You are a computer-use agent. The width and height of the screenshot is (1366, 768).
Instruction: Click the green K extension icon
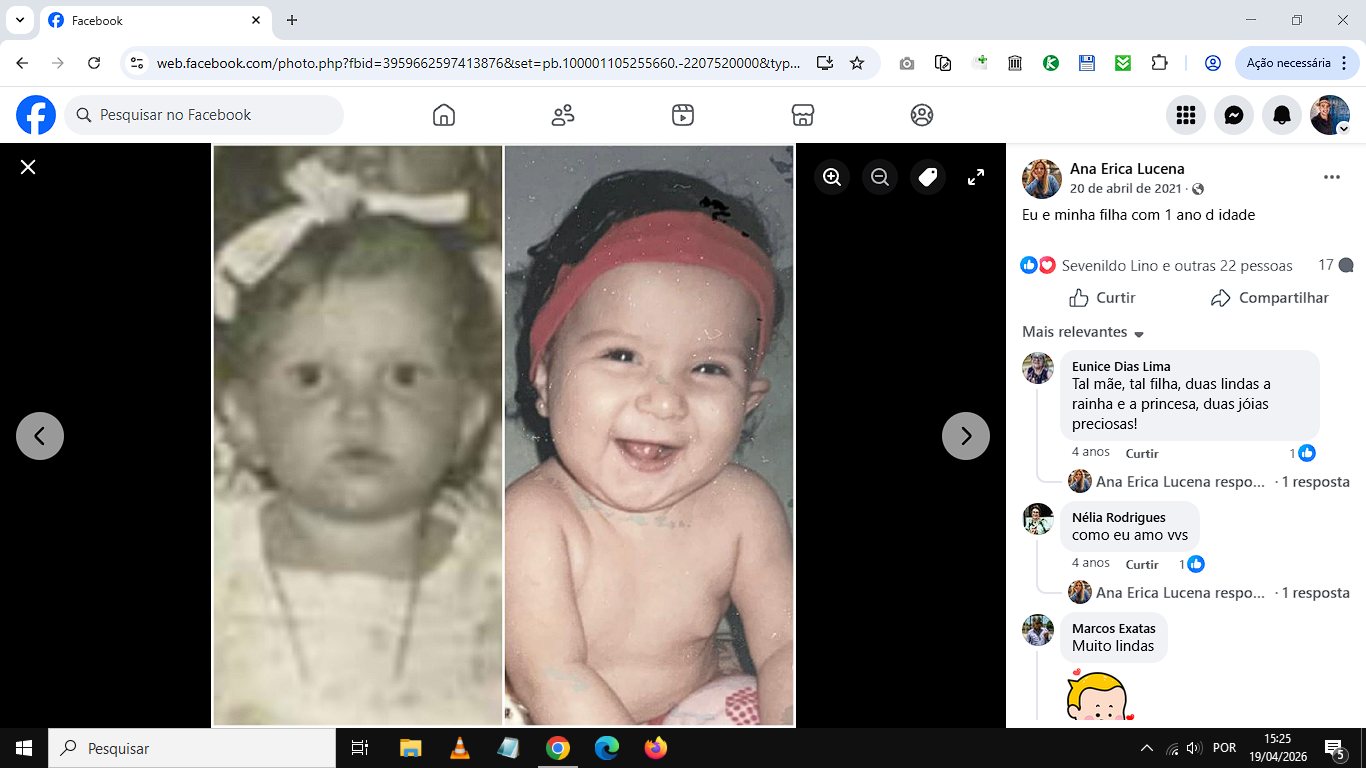(1051, 63)
